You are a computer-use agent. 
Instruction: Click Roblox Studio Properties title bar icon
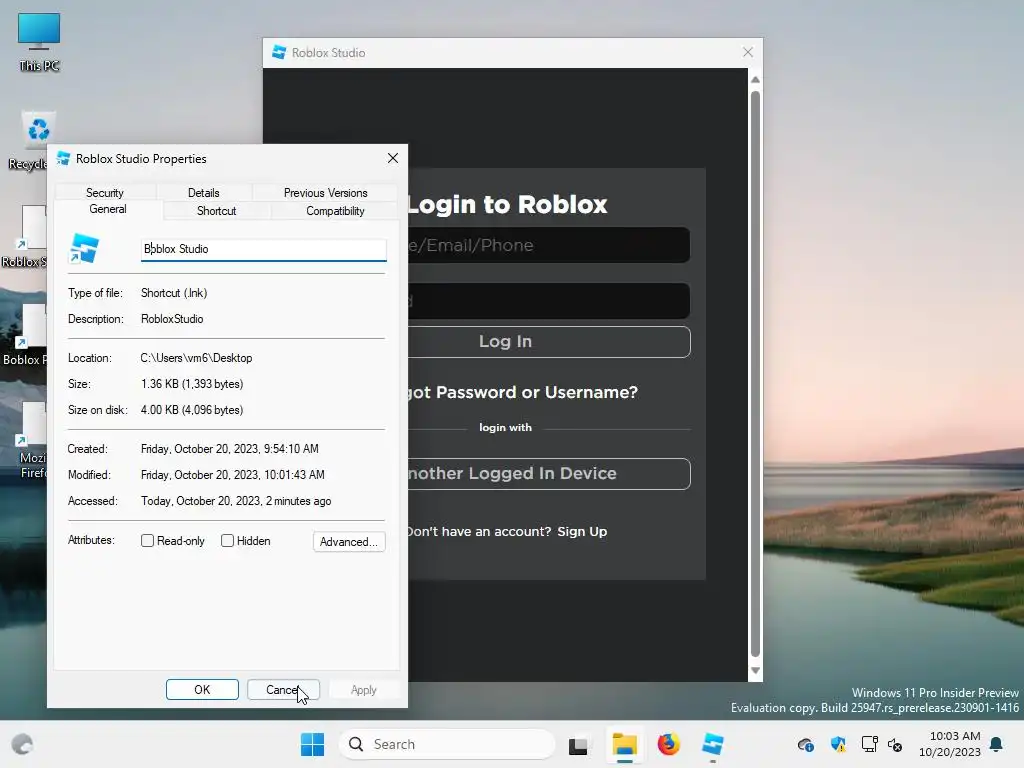pos(63,158)
